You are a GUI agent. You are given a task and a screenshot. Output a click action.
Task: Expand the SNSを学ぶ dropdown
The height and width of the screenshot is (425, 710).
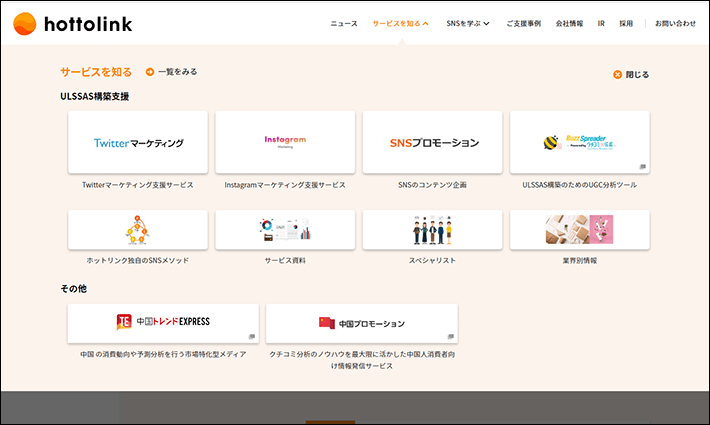468,24
